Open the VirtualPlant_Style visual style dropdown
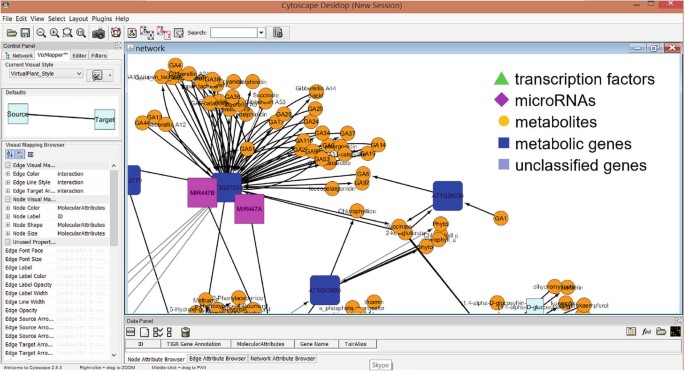 [x=46, y=74]
